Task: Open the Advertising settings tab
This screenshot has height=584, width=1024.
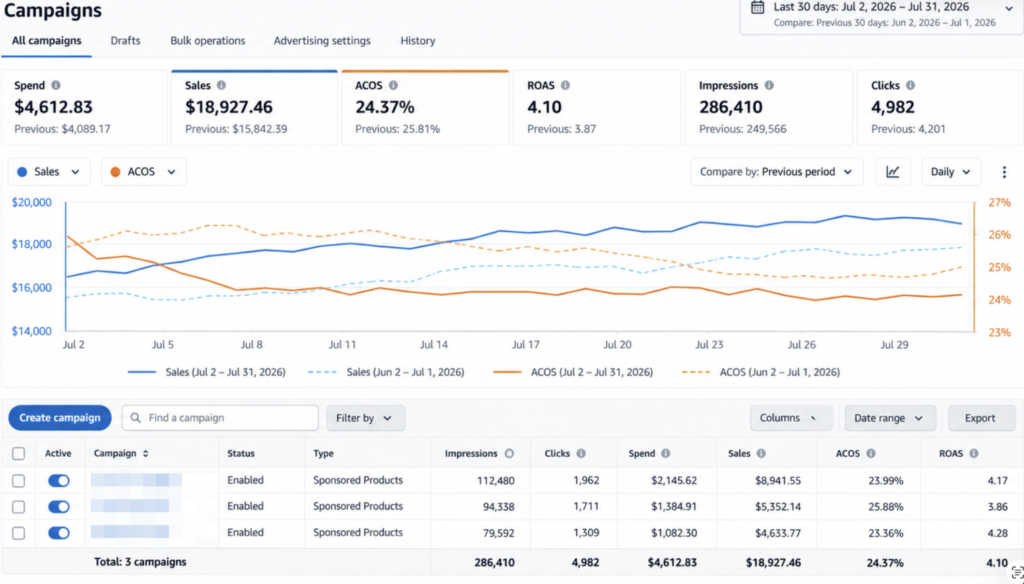Action: tap(322, 41)
